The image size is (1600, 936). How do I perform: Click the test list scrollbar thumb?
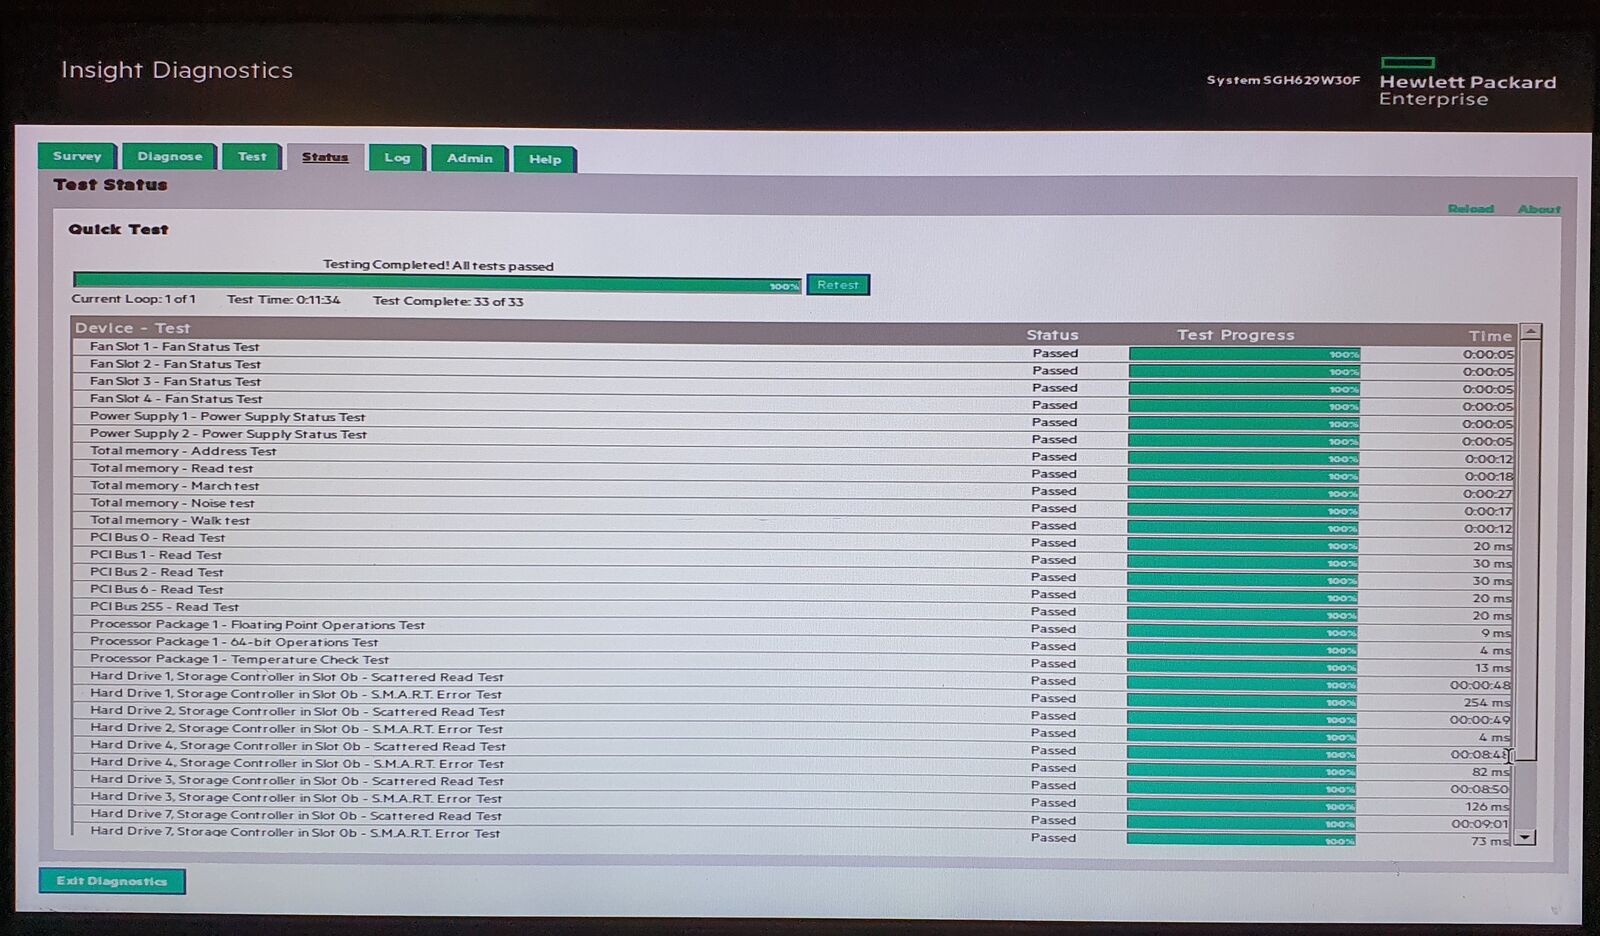coord(1527,550)
